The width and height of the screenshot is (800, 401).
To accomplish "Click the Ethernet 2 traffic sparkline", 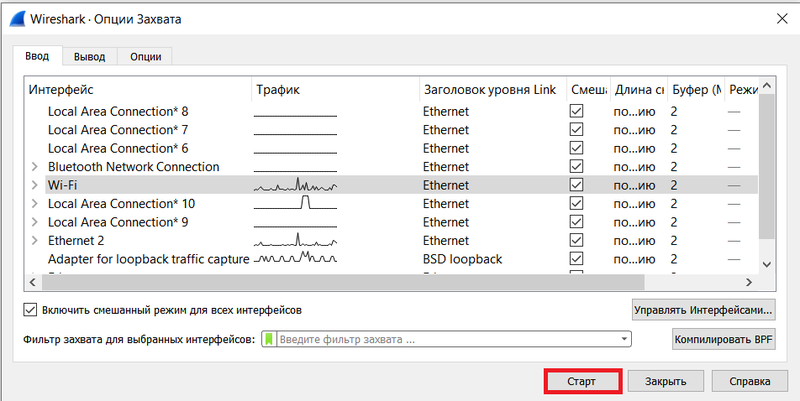I will pos(295,241).
